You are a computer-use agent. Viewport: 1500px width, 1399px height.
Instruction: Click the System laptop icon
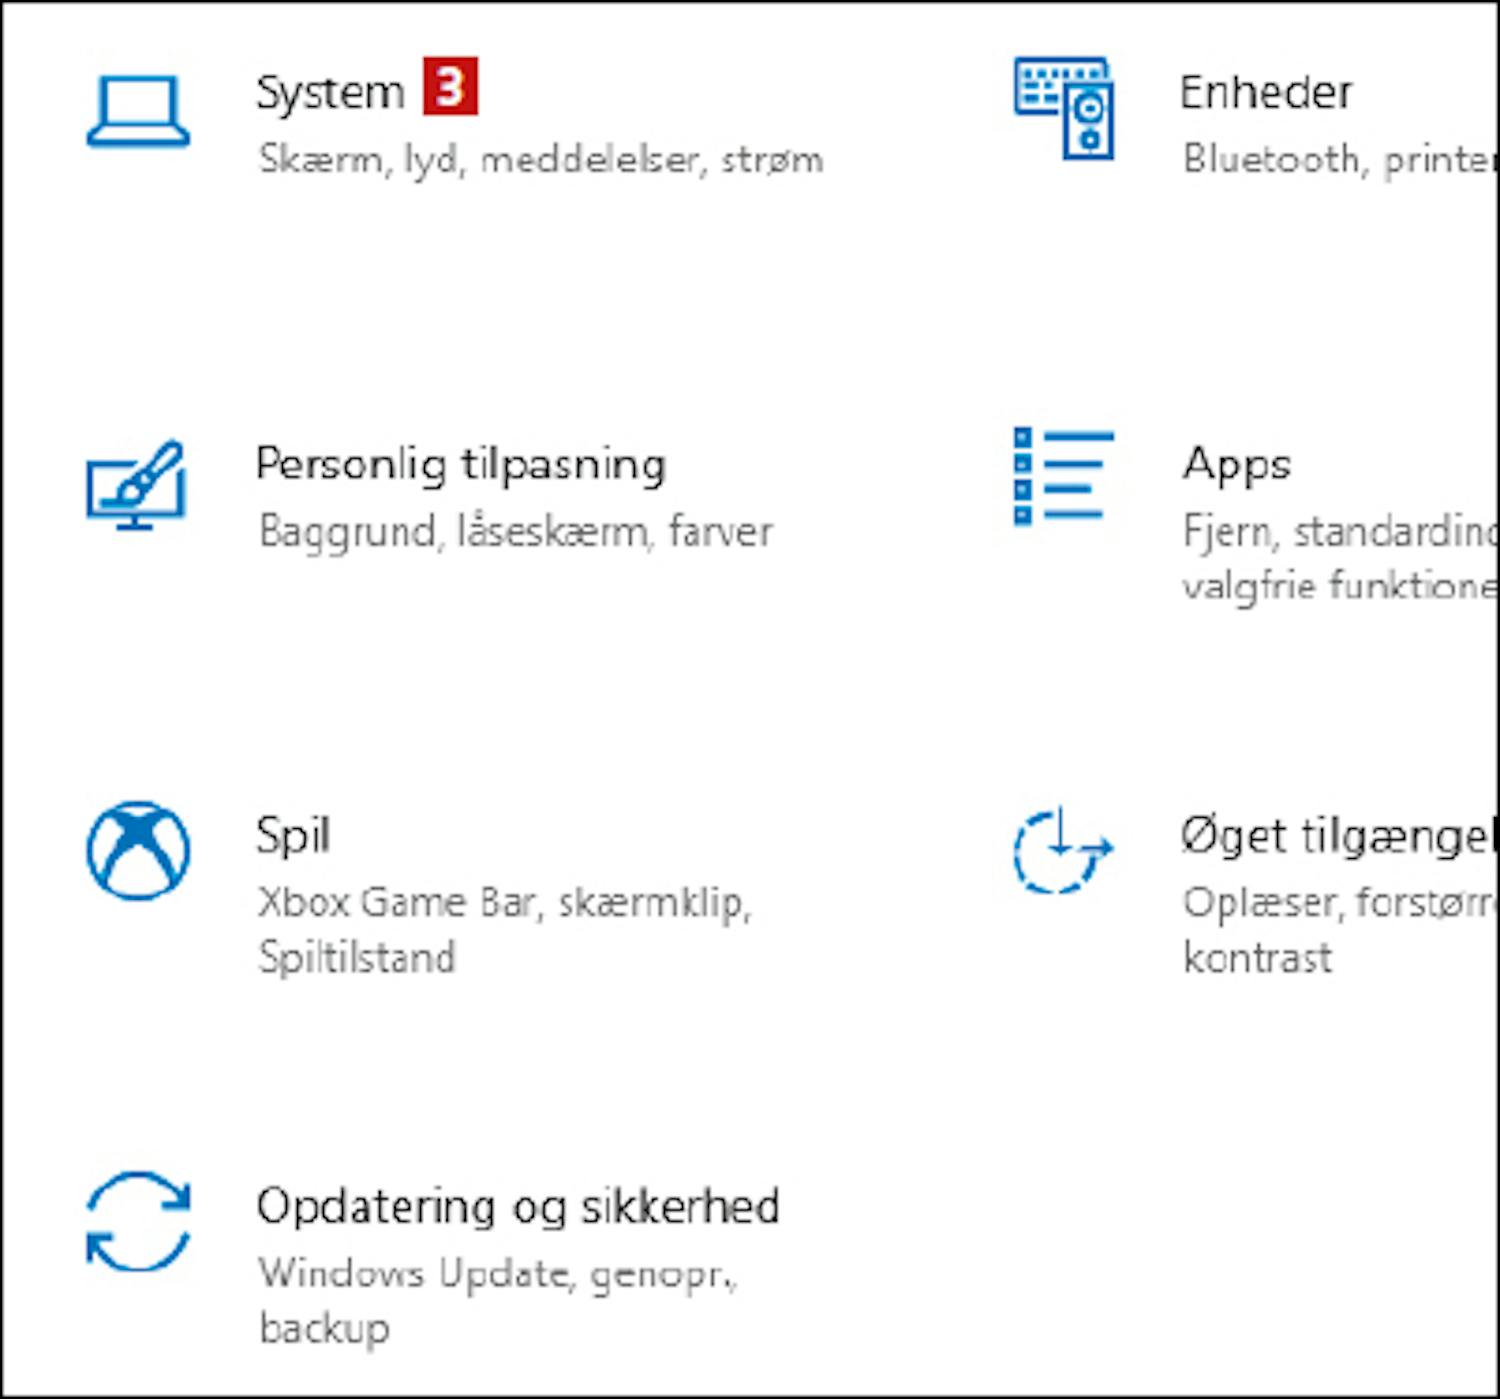138,111
